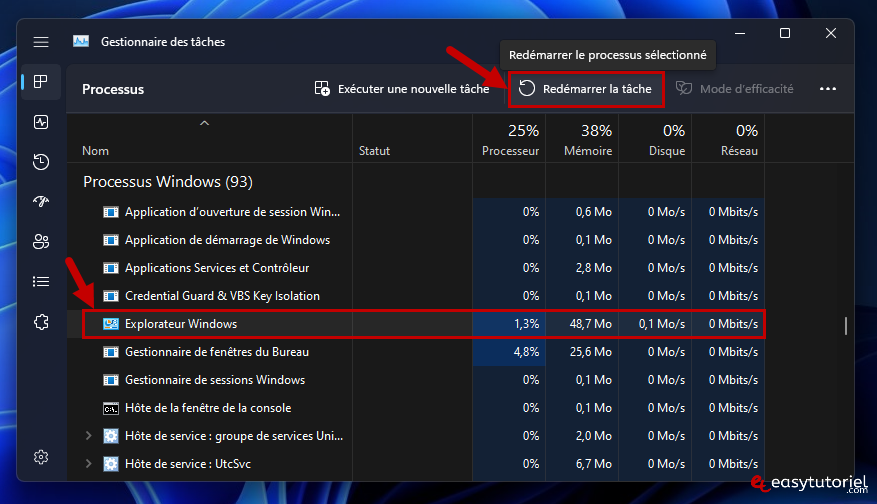
Task: Click icon of groupe de services Uni... row
Action: coord(111,436)
